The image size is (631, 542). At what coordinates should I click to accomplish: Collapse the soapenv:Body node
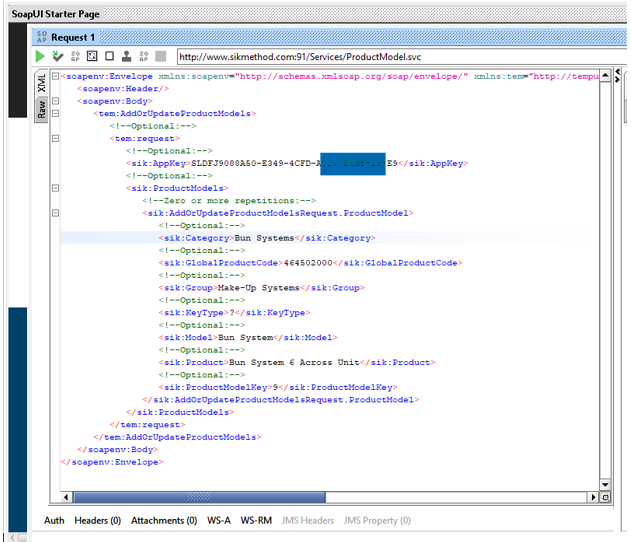(x=56, y=101)
